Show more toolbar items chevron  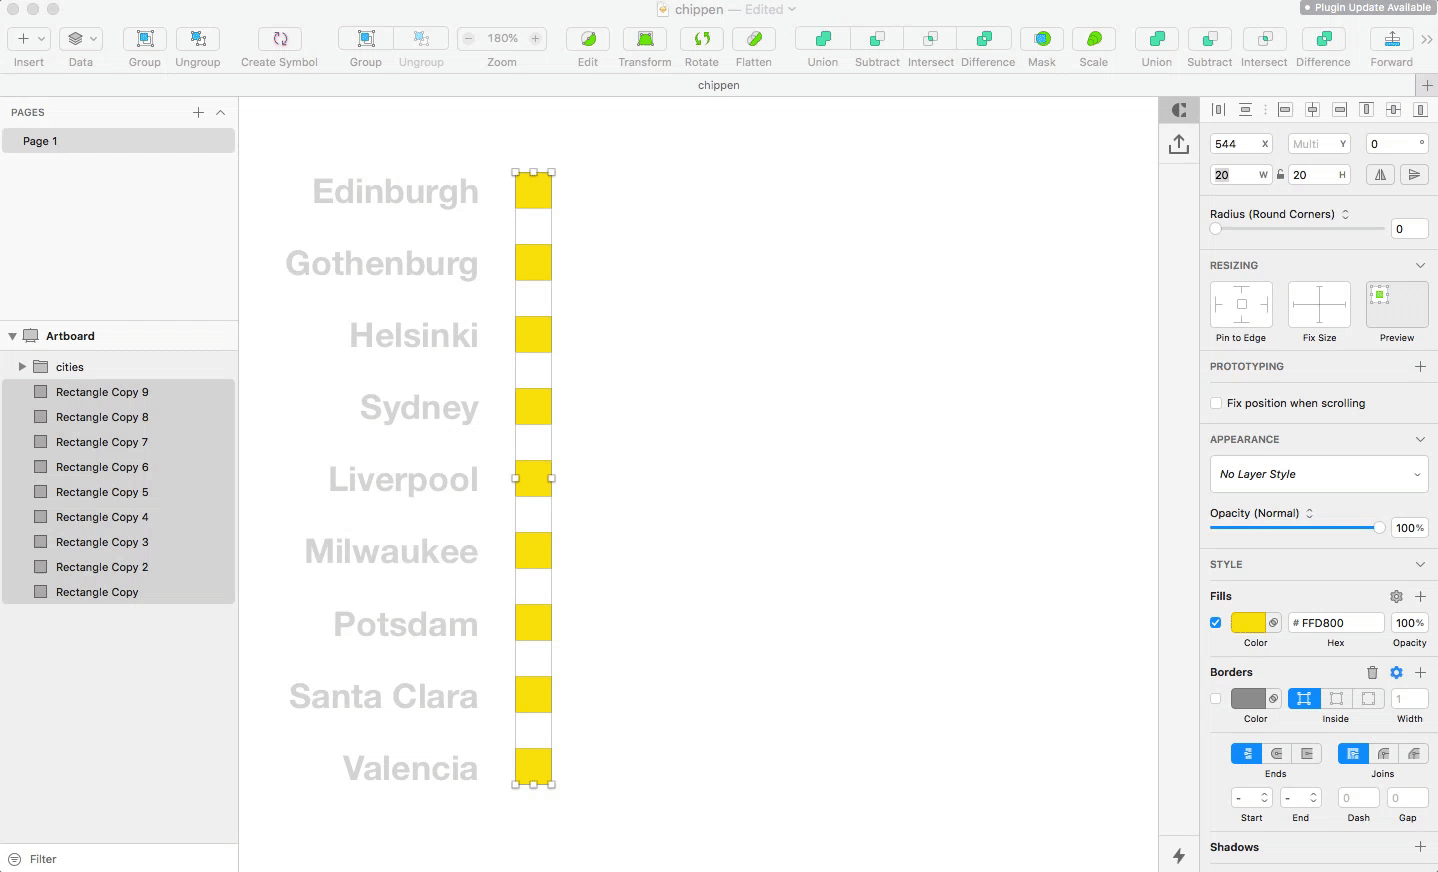click(x=1427, y=39)
